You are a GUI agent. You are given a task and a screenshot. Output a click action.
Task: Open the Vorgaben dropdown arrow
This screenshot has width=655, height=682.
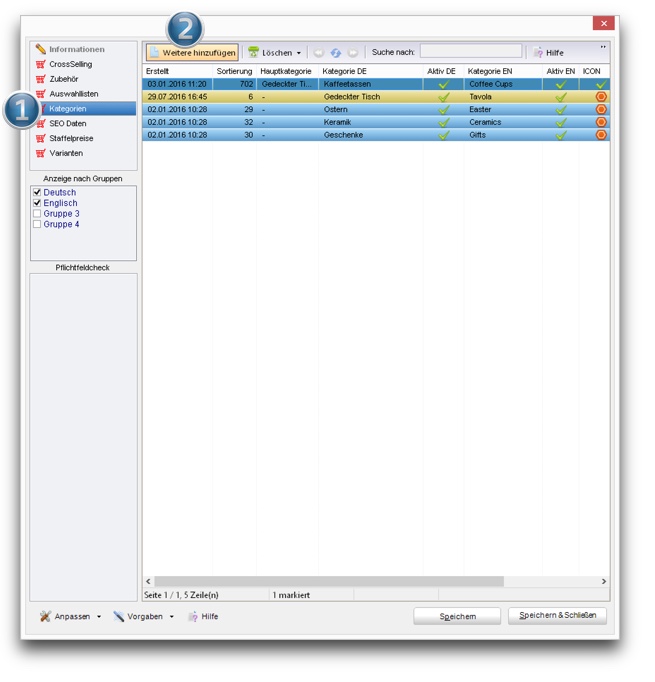pyautogui.click(x=171, y=616)
